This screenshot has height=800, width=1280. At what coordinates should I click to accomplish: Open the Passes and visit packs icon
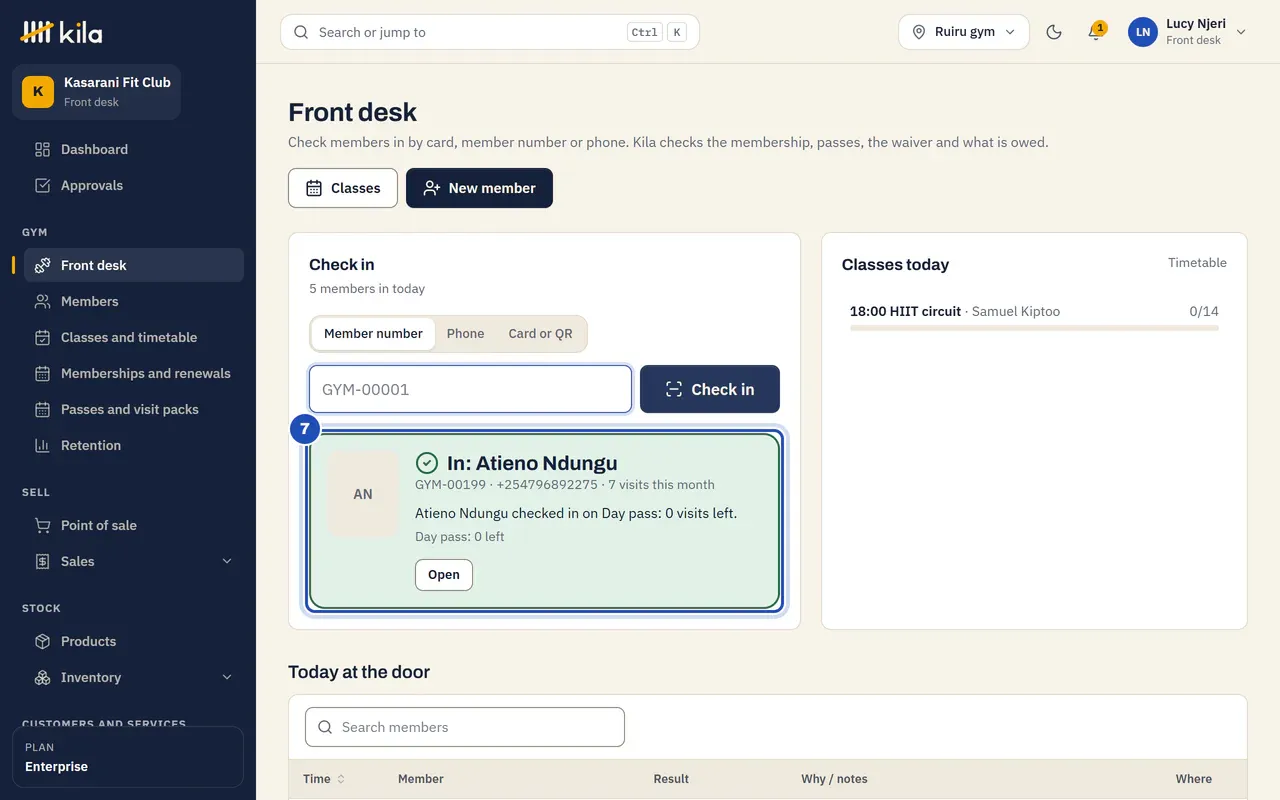tap(42, 409)
